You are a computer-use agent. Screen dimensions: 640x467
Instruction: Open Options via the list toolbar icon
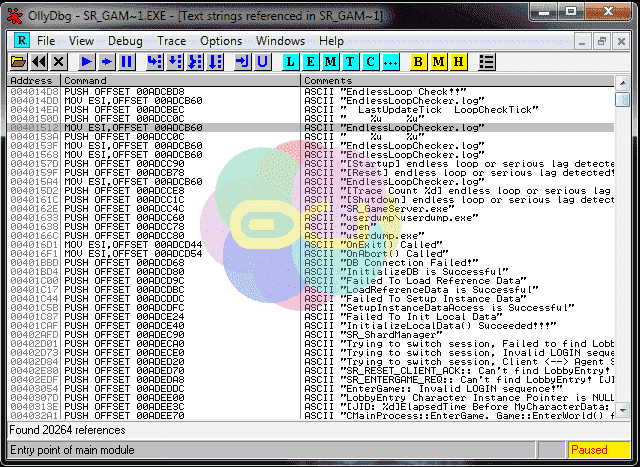click(487, 62)
